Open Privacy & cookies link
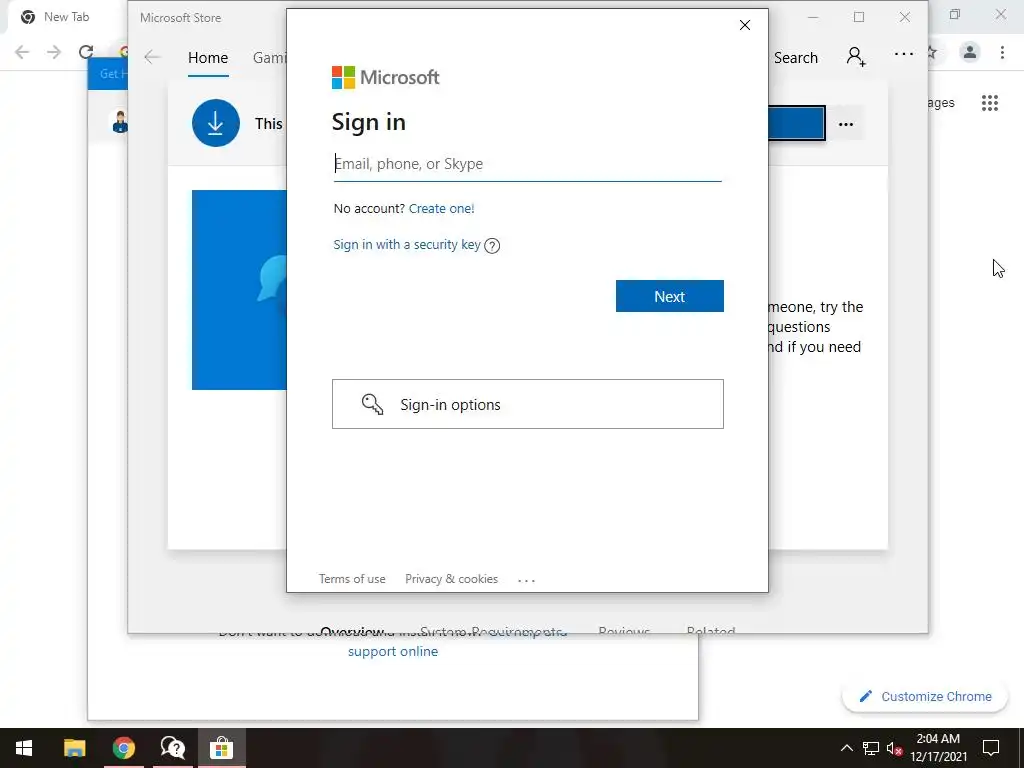The width and height of the screenshot is (1024, 768). [x=451, y=579]
